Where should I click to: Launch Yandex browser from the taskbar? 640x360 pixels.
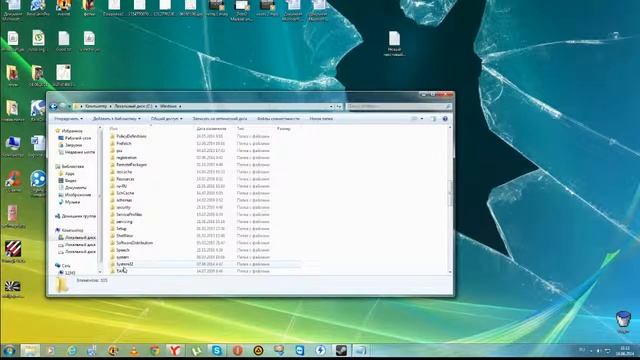175,350
